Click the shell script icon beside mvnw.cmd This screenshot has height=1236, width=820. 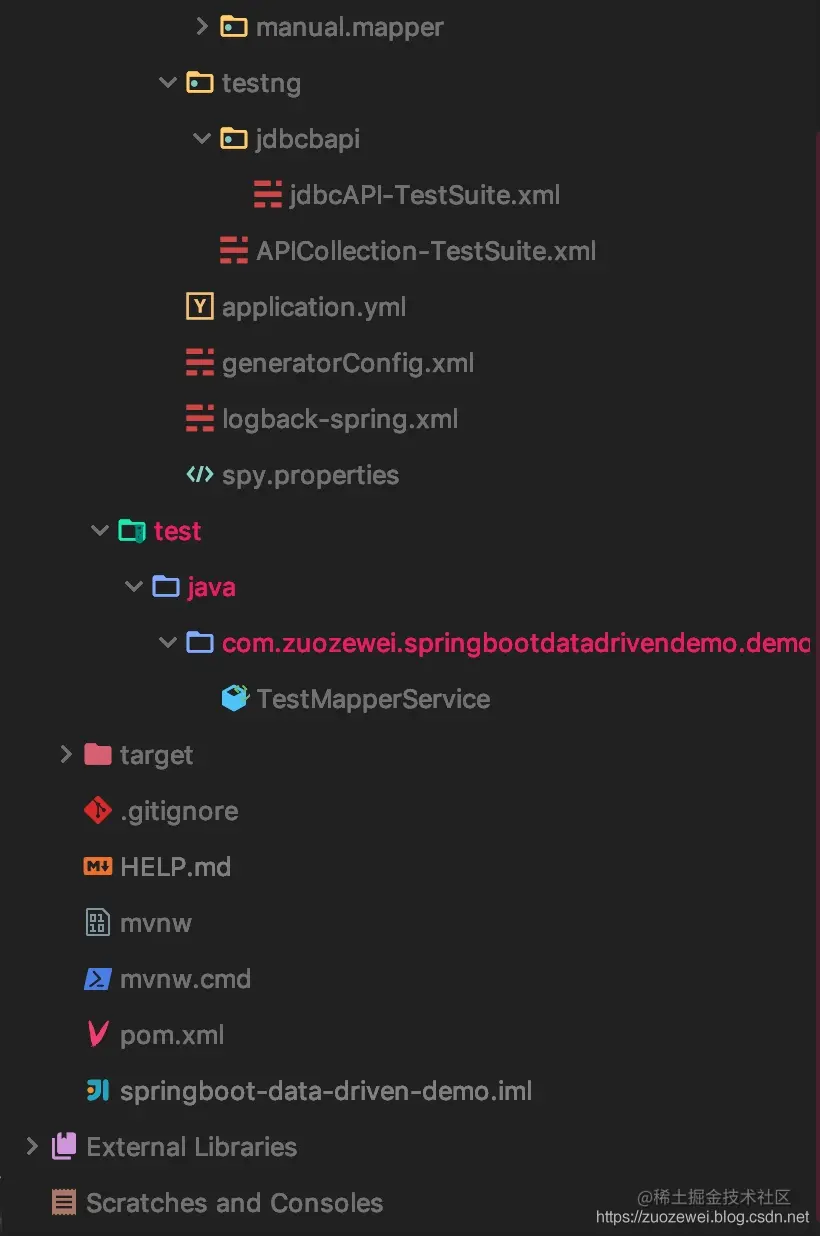point(98,978)
